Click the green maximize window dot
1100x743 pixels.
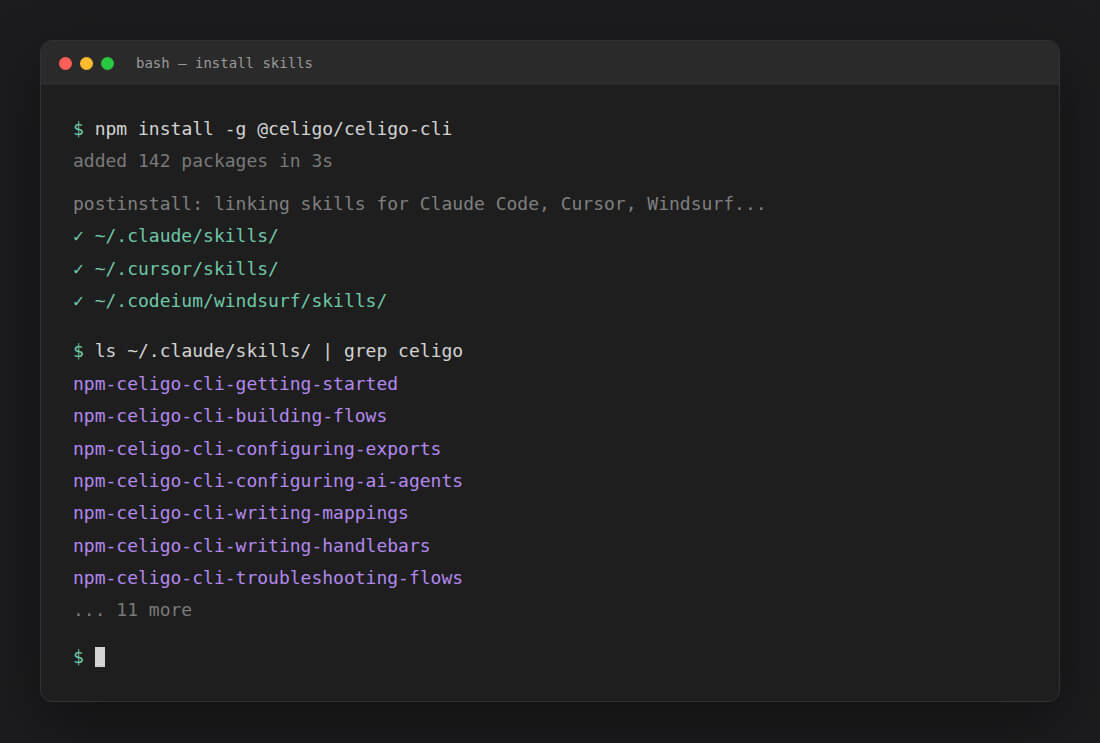(107, 64)
